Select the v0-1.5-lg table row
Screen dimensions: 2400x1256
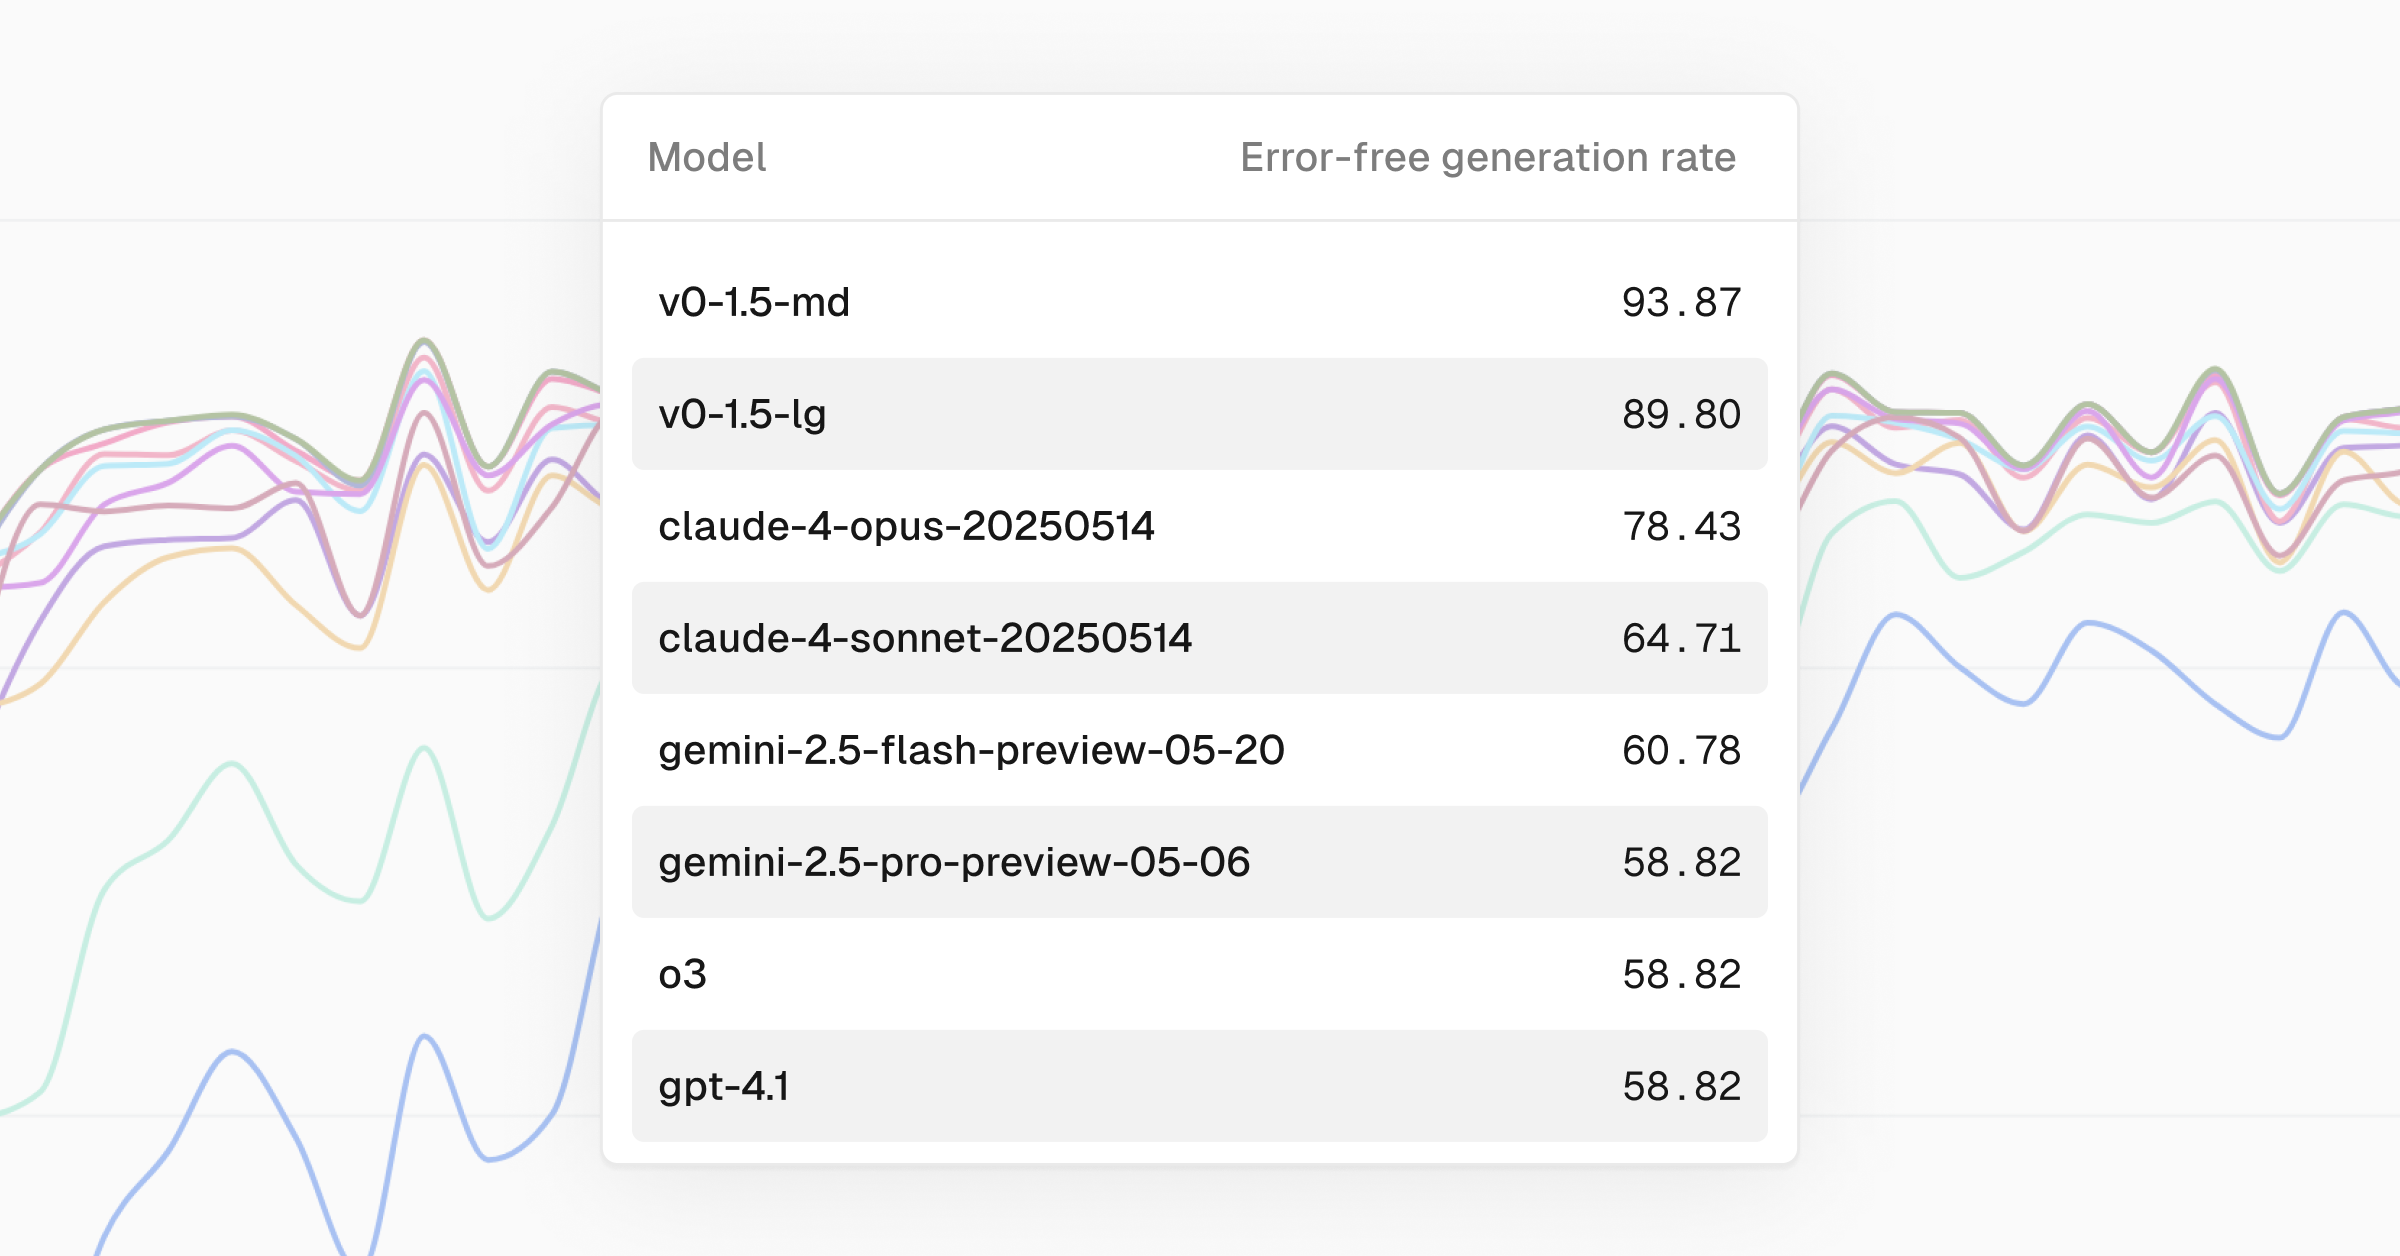pos(1199,414)
